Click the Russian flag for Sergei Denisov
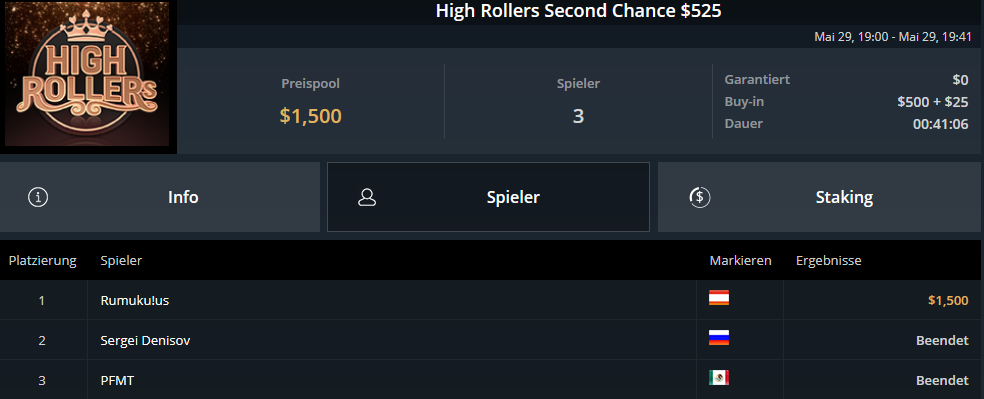Screen dimensions: 984x399 (719, 338)
